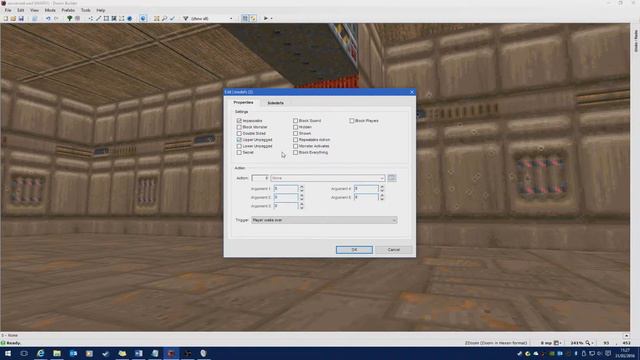Open the View menu
Screen dimensions: 640x360
tap(35, 10)
